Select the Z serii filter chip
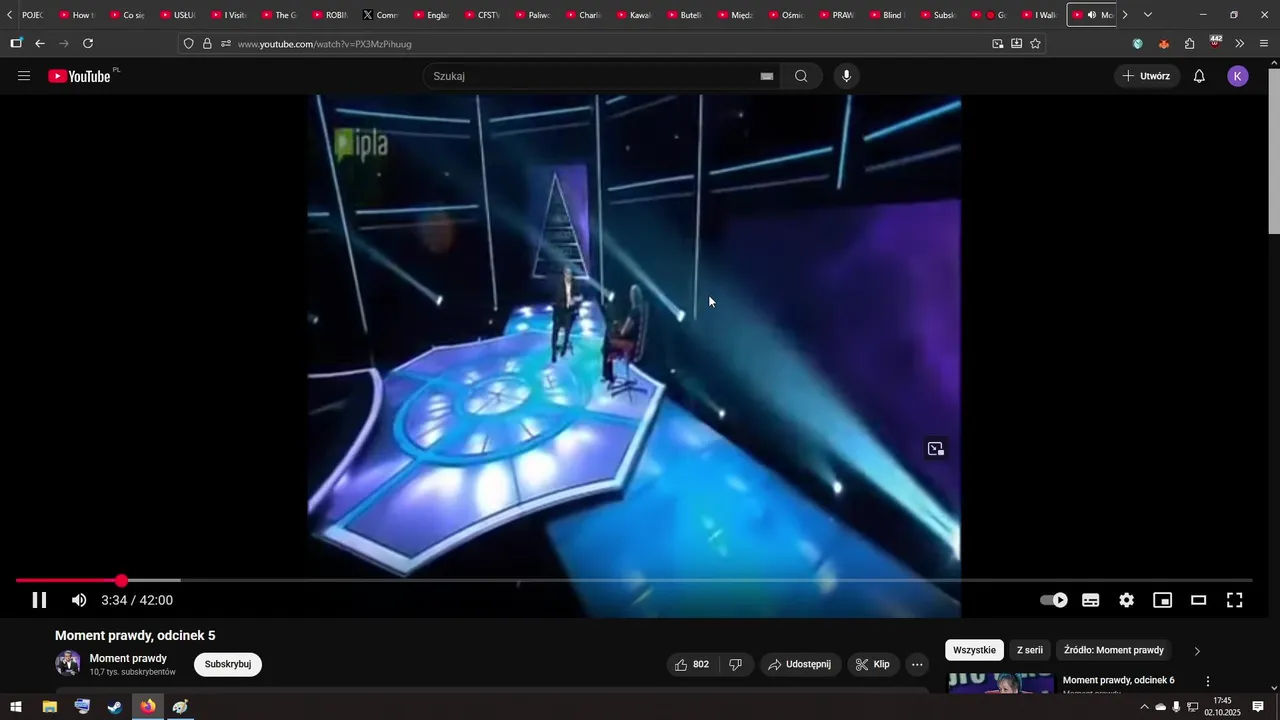 1030,650
